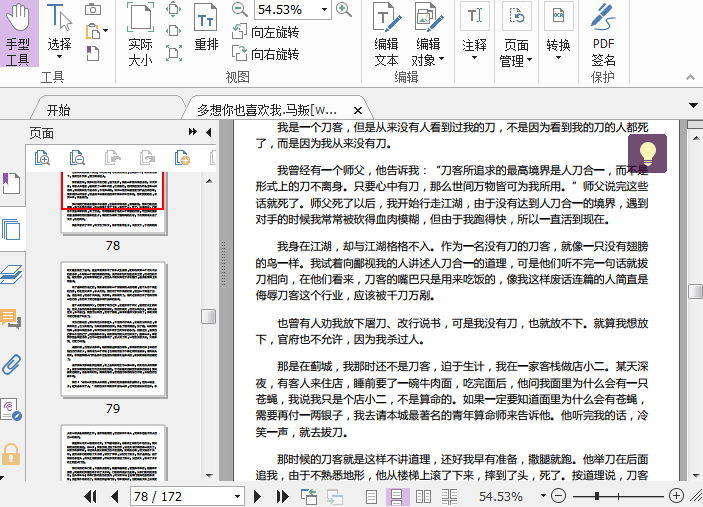Click the PDF签名 sign tool
The height and width of the screenshot is (507, 703).
click(603, 35)
